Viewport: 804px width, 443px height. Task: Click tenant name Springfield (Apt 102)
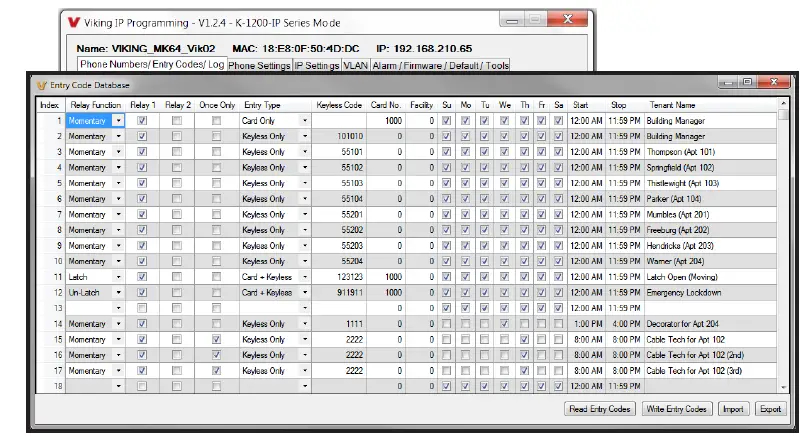click(680, 168)
